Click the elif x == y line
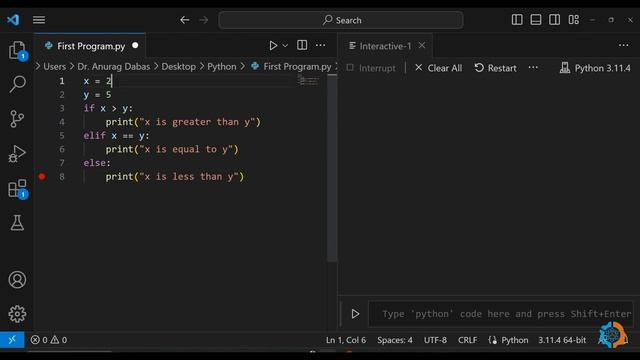640x360 pixels. click(x=116, y=136)
